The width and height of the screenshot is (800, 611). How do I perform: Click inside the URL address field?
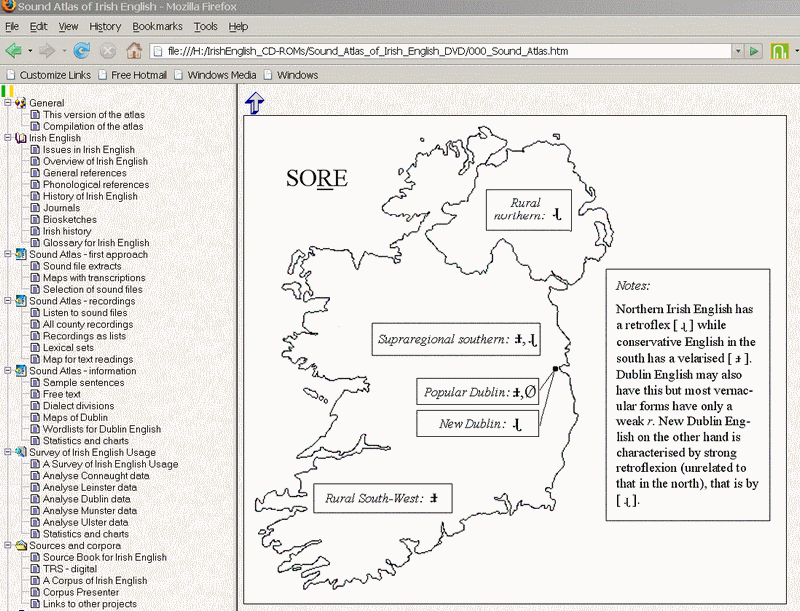(x=440, y=50)
